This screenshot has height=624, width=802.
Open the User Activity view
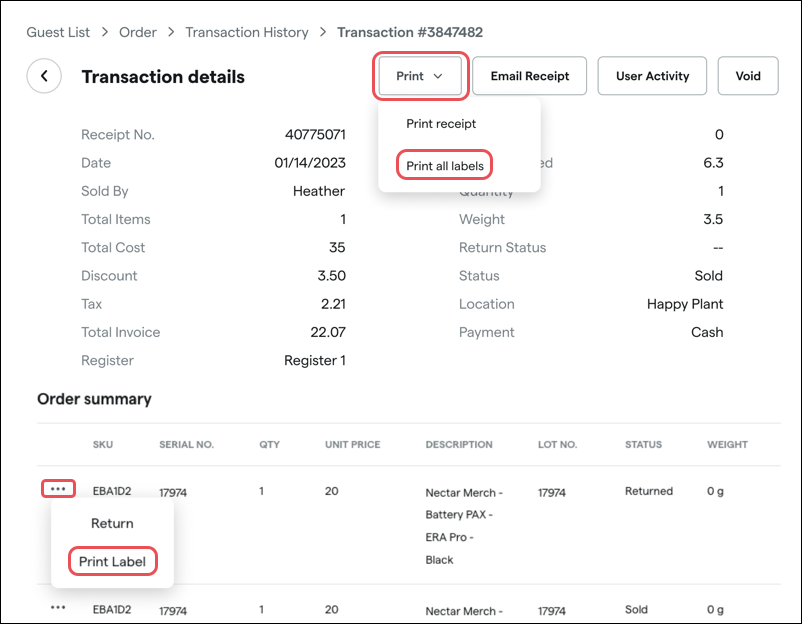click(651, 76)
